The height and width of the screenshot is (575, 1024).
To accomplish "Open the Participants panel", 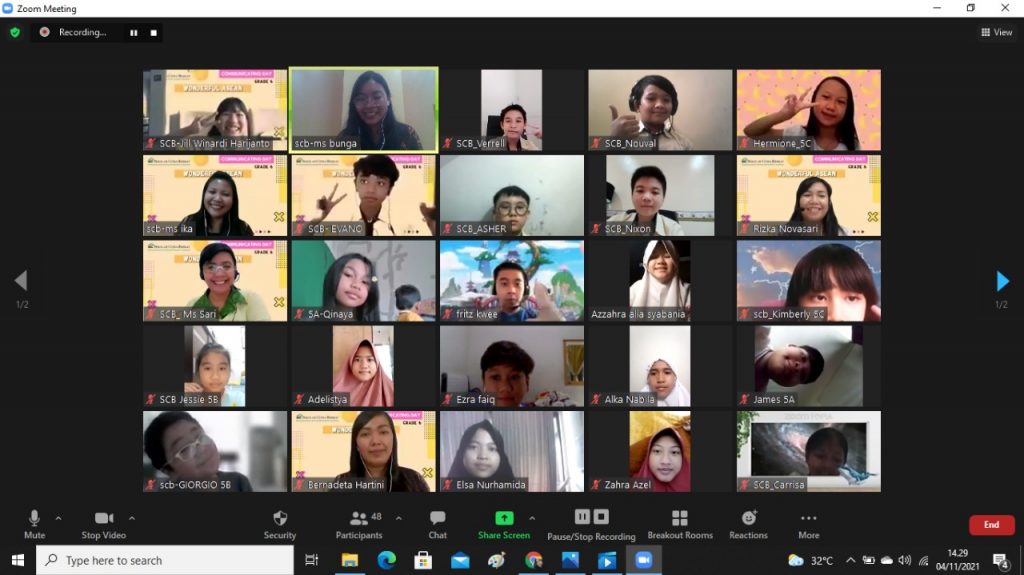I will [x=359, y=523].
